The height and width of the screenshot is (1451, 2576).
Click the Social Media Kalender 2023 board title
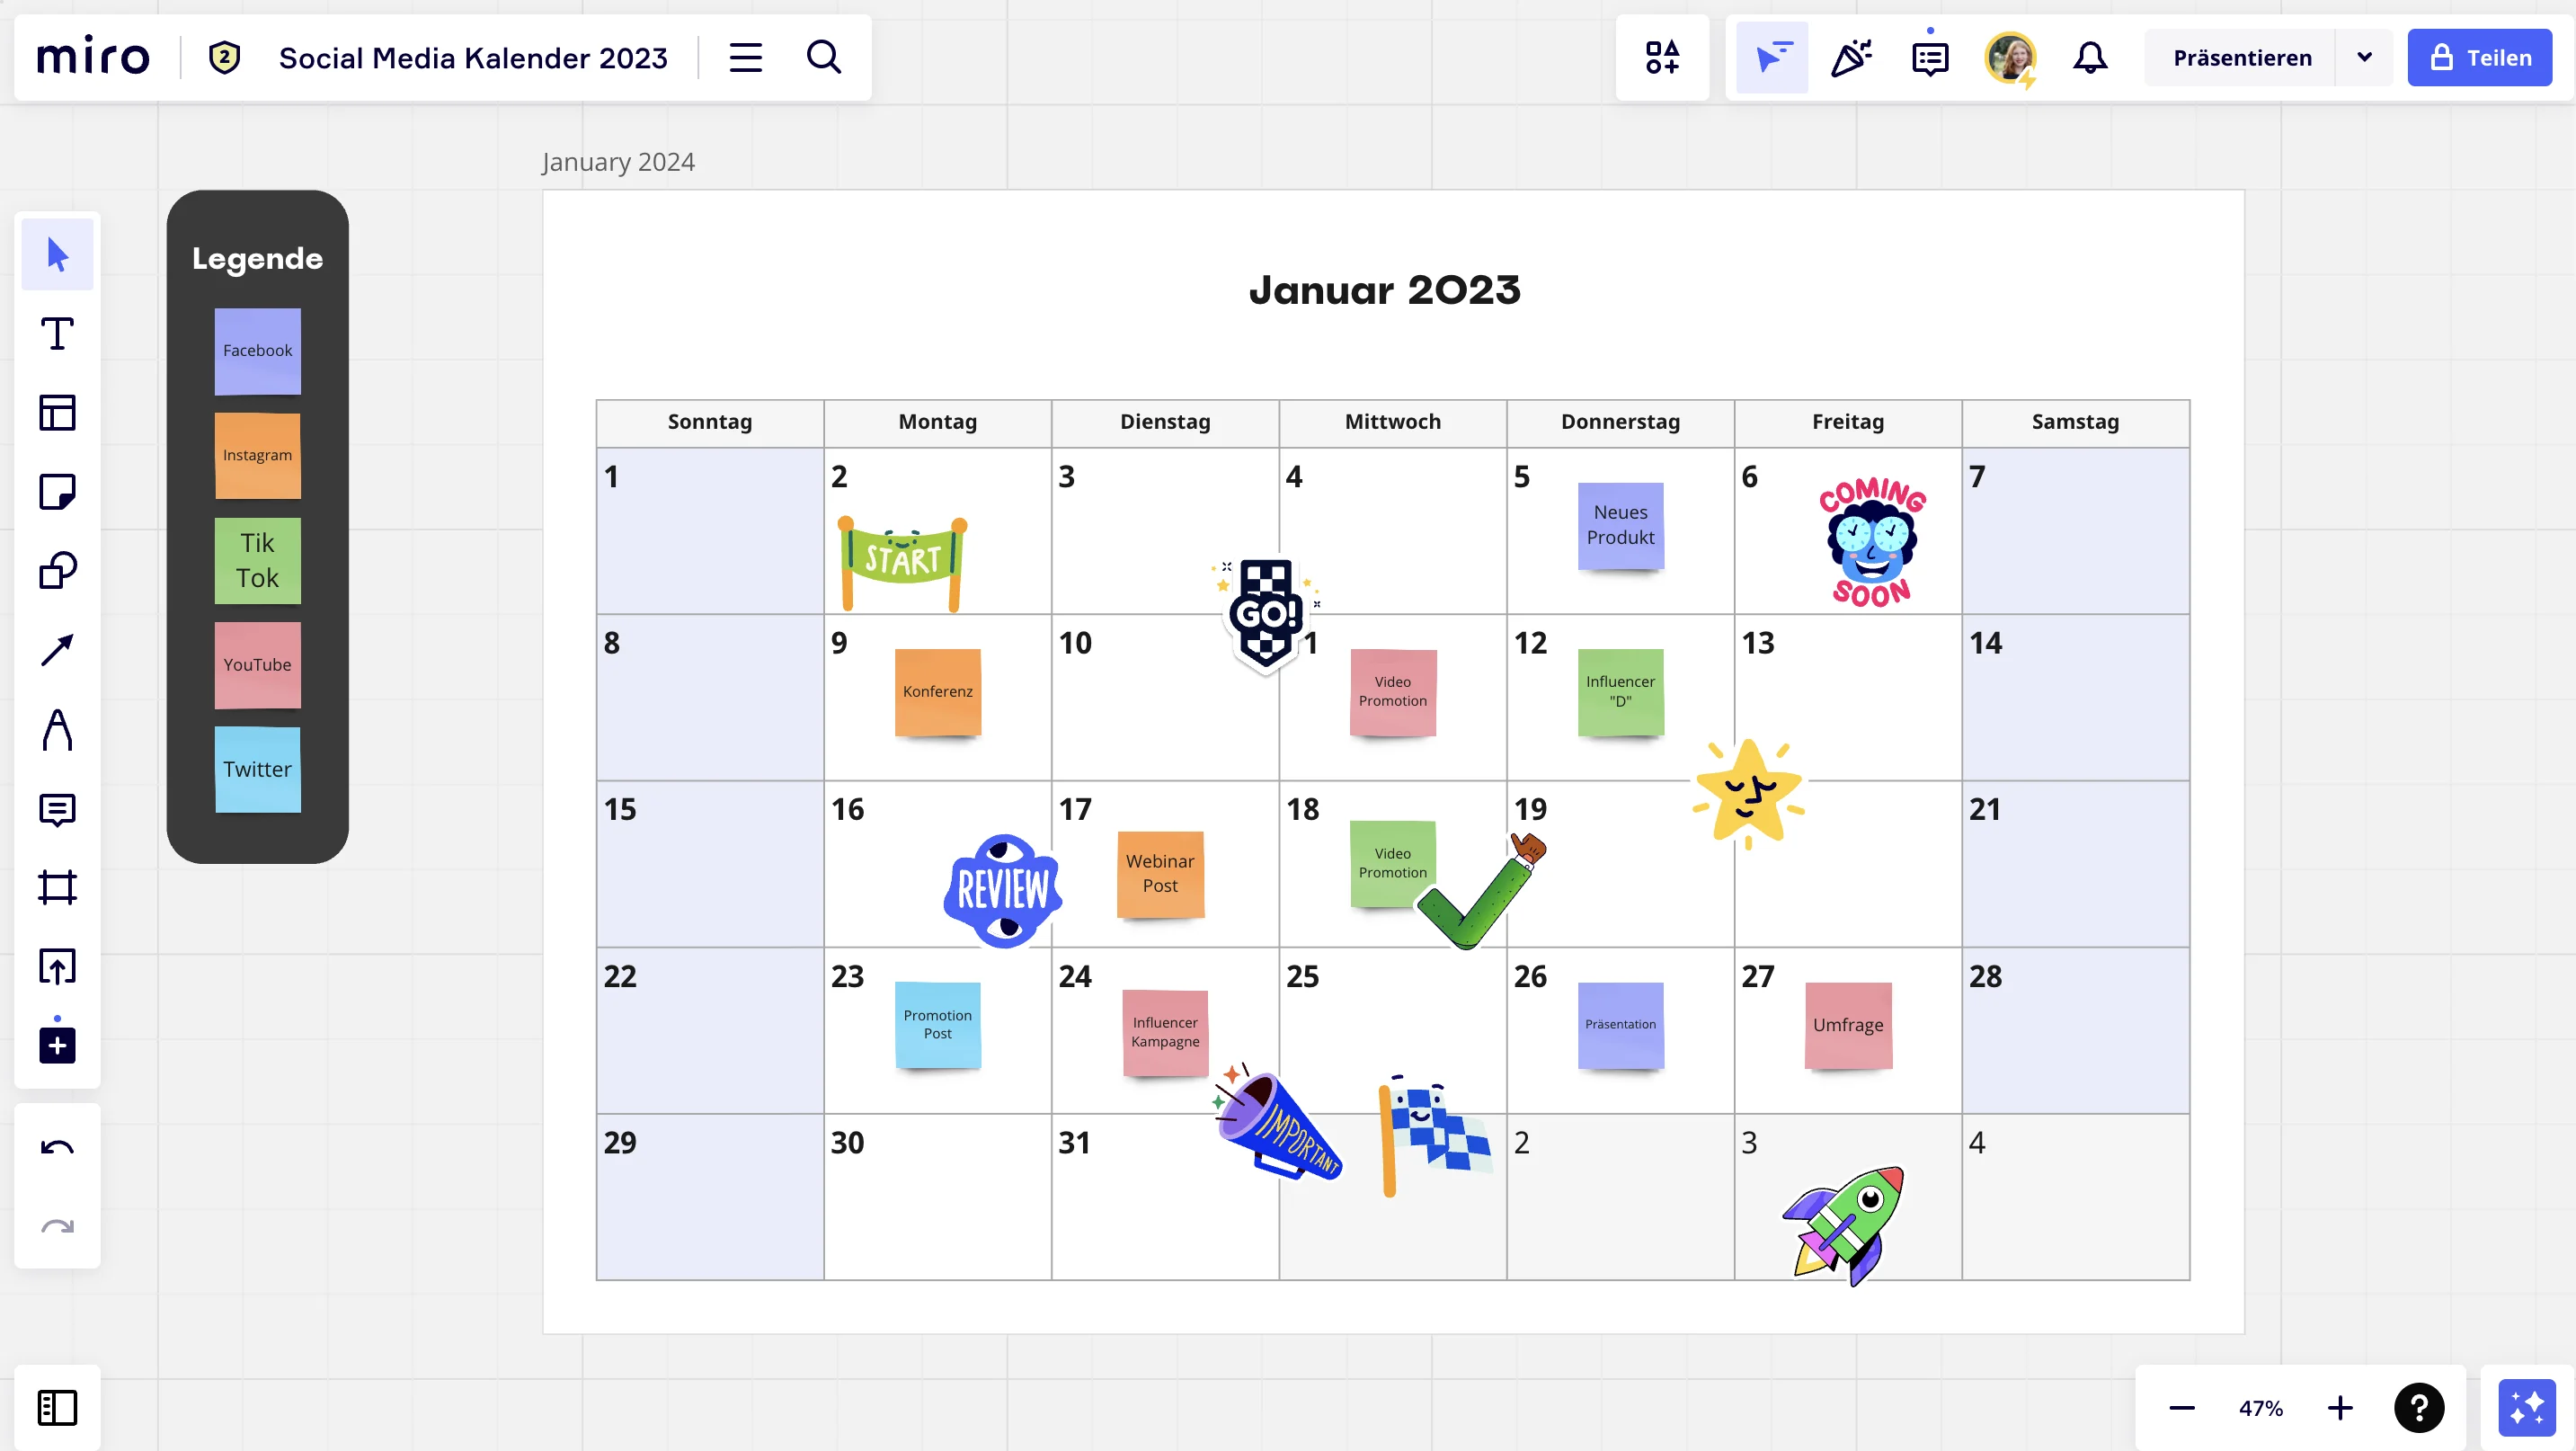pos(473,57)
